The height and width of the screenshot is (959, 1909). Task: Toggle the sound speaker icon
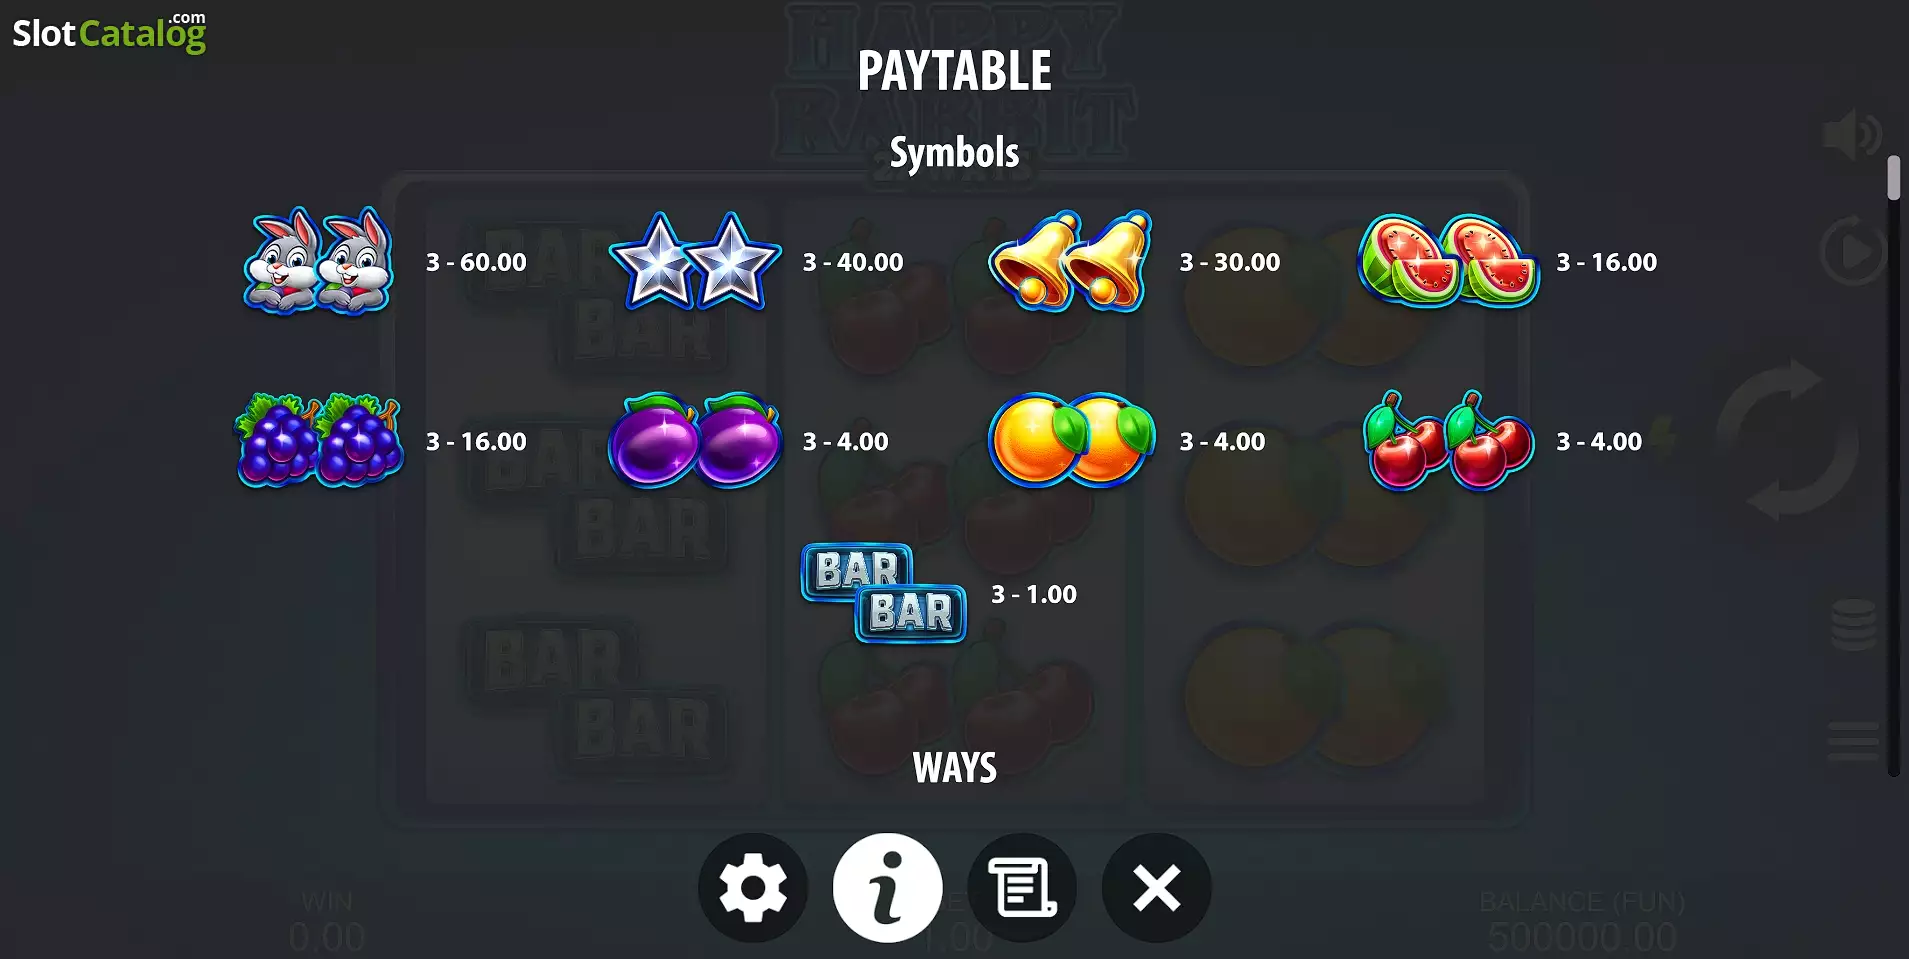coord(1852,135)
